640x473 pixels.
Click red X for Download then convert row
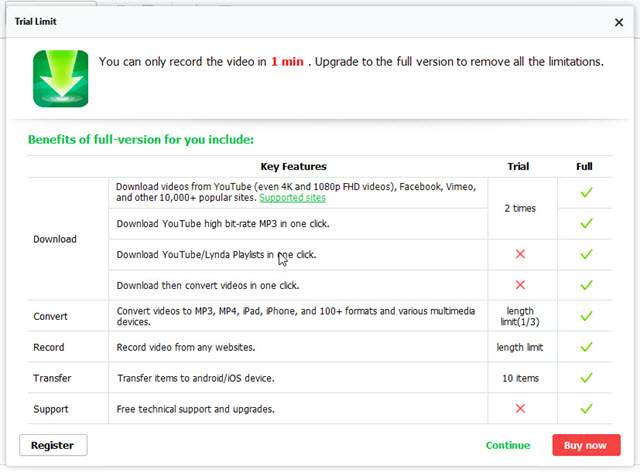tap(519, 285)
